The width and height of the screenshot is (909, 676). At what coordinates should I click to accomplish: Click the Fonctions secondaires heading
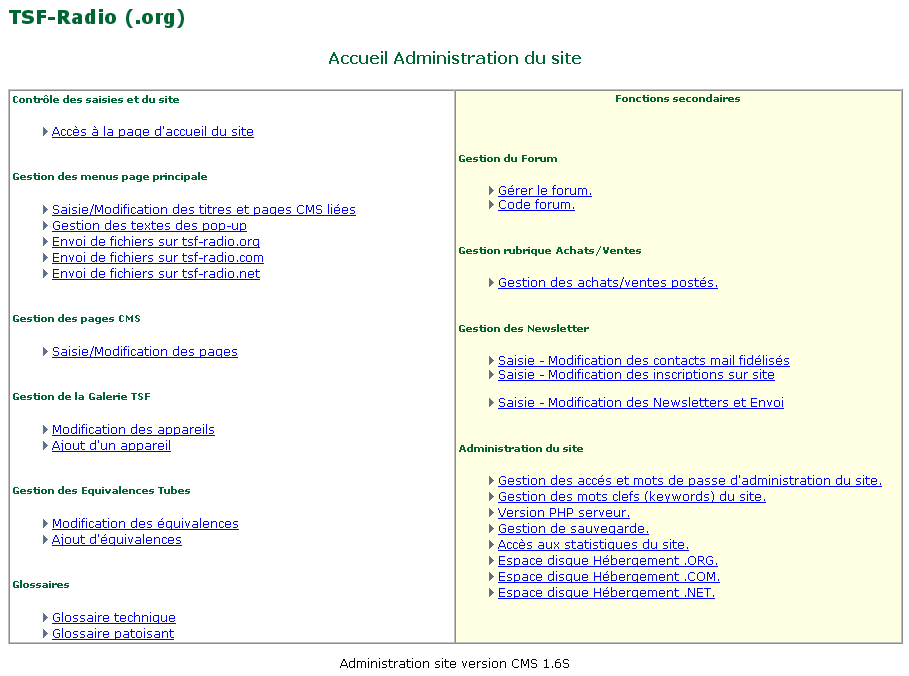coord(678,99)
